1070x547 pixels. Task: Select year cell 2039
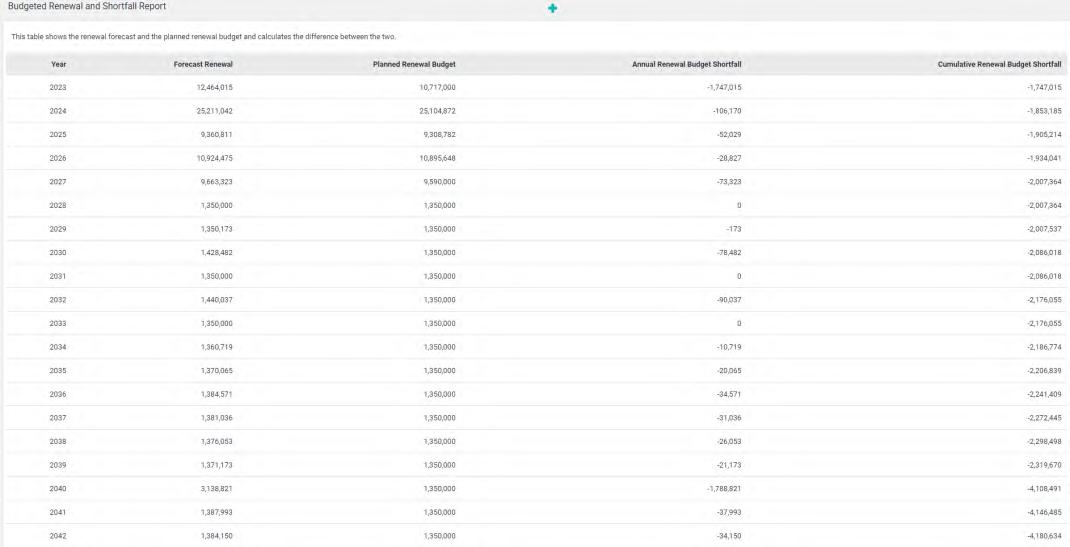[58, 465]
